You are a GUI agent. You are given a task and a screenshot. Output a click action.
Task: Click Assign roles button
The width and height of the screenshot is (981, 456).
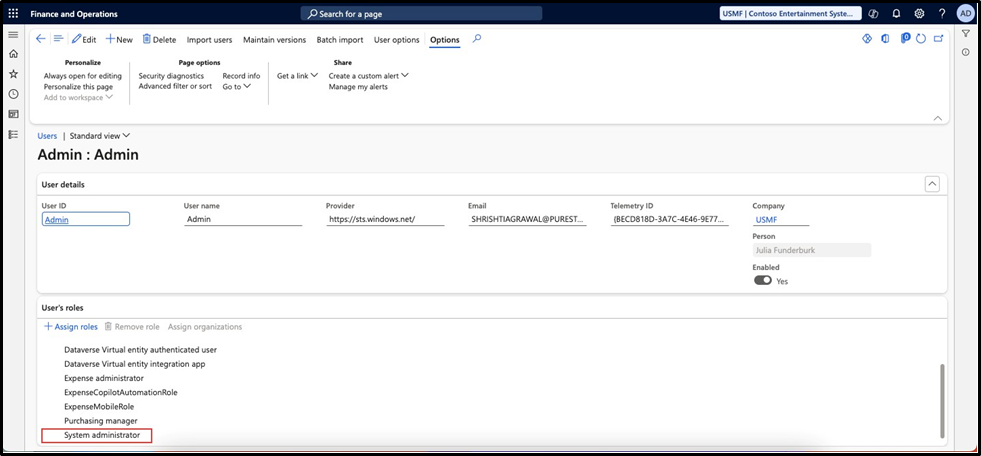tap(71, 327)
